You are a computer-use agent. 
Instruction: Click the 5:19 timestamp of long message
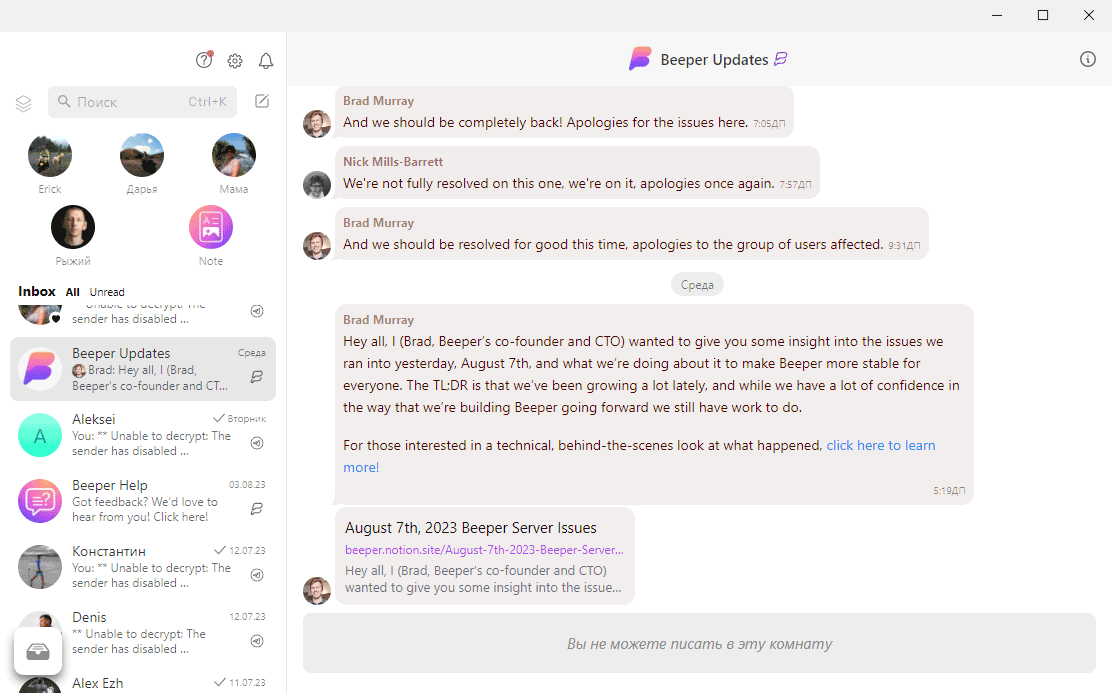click(949, 490)
